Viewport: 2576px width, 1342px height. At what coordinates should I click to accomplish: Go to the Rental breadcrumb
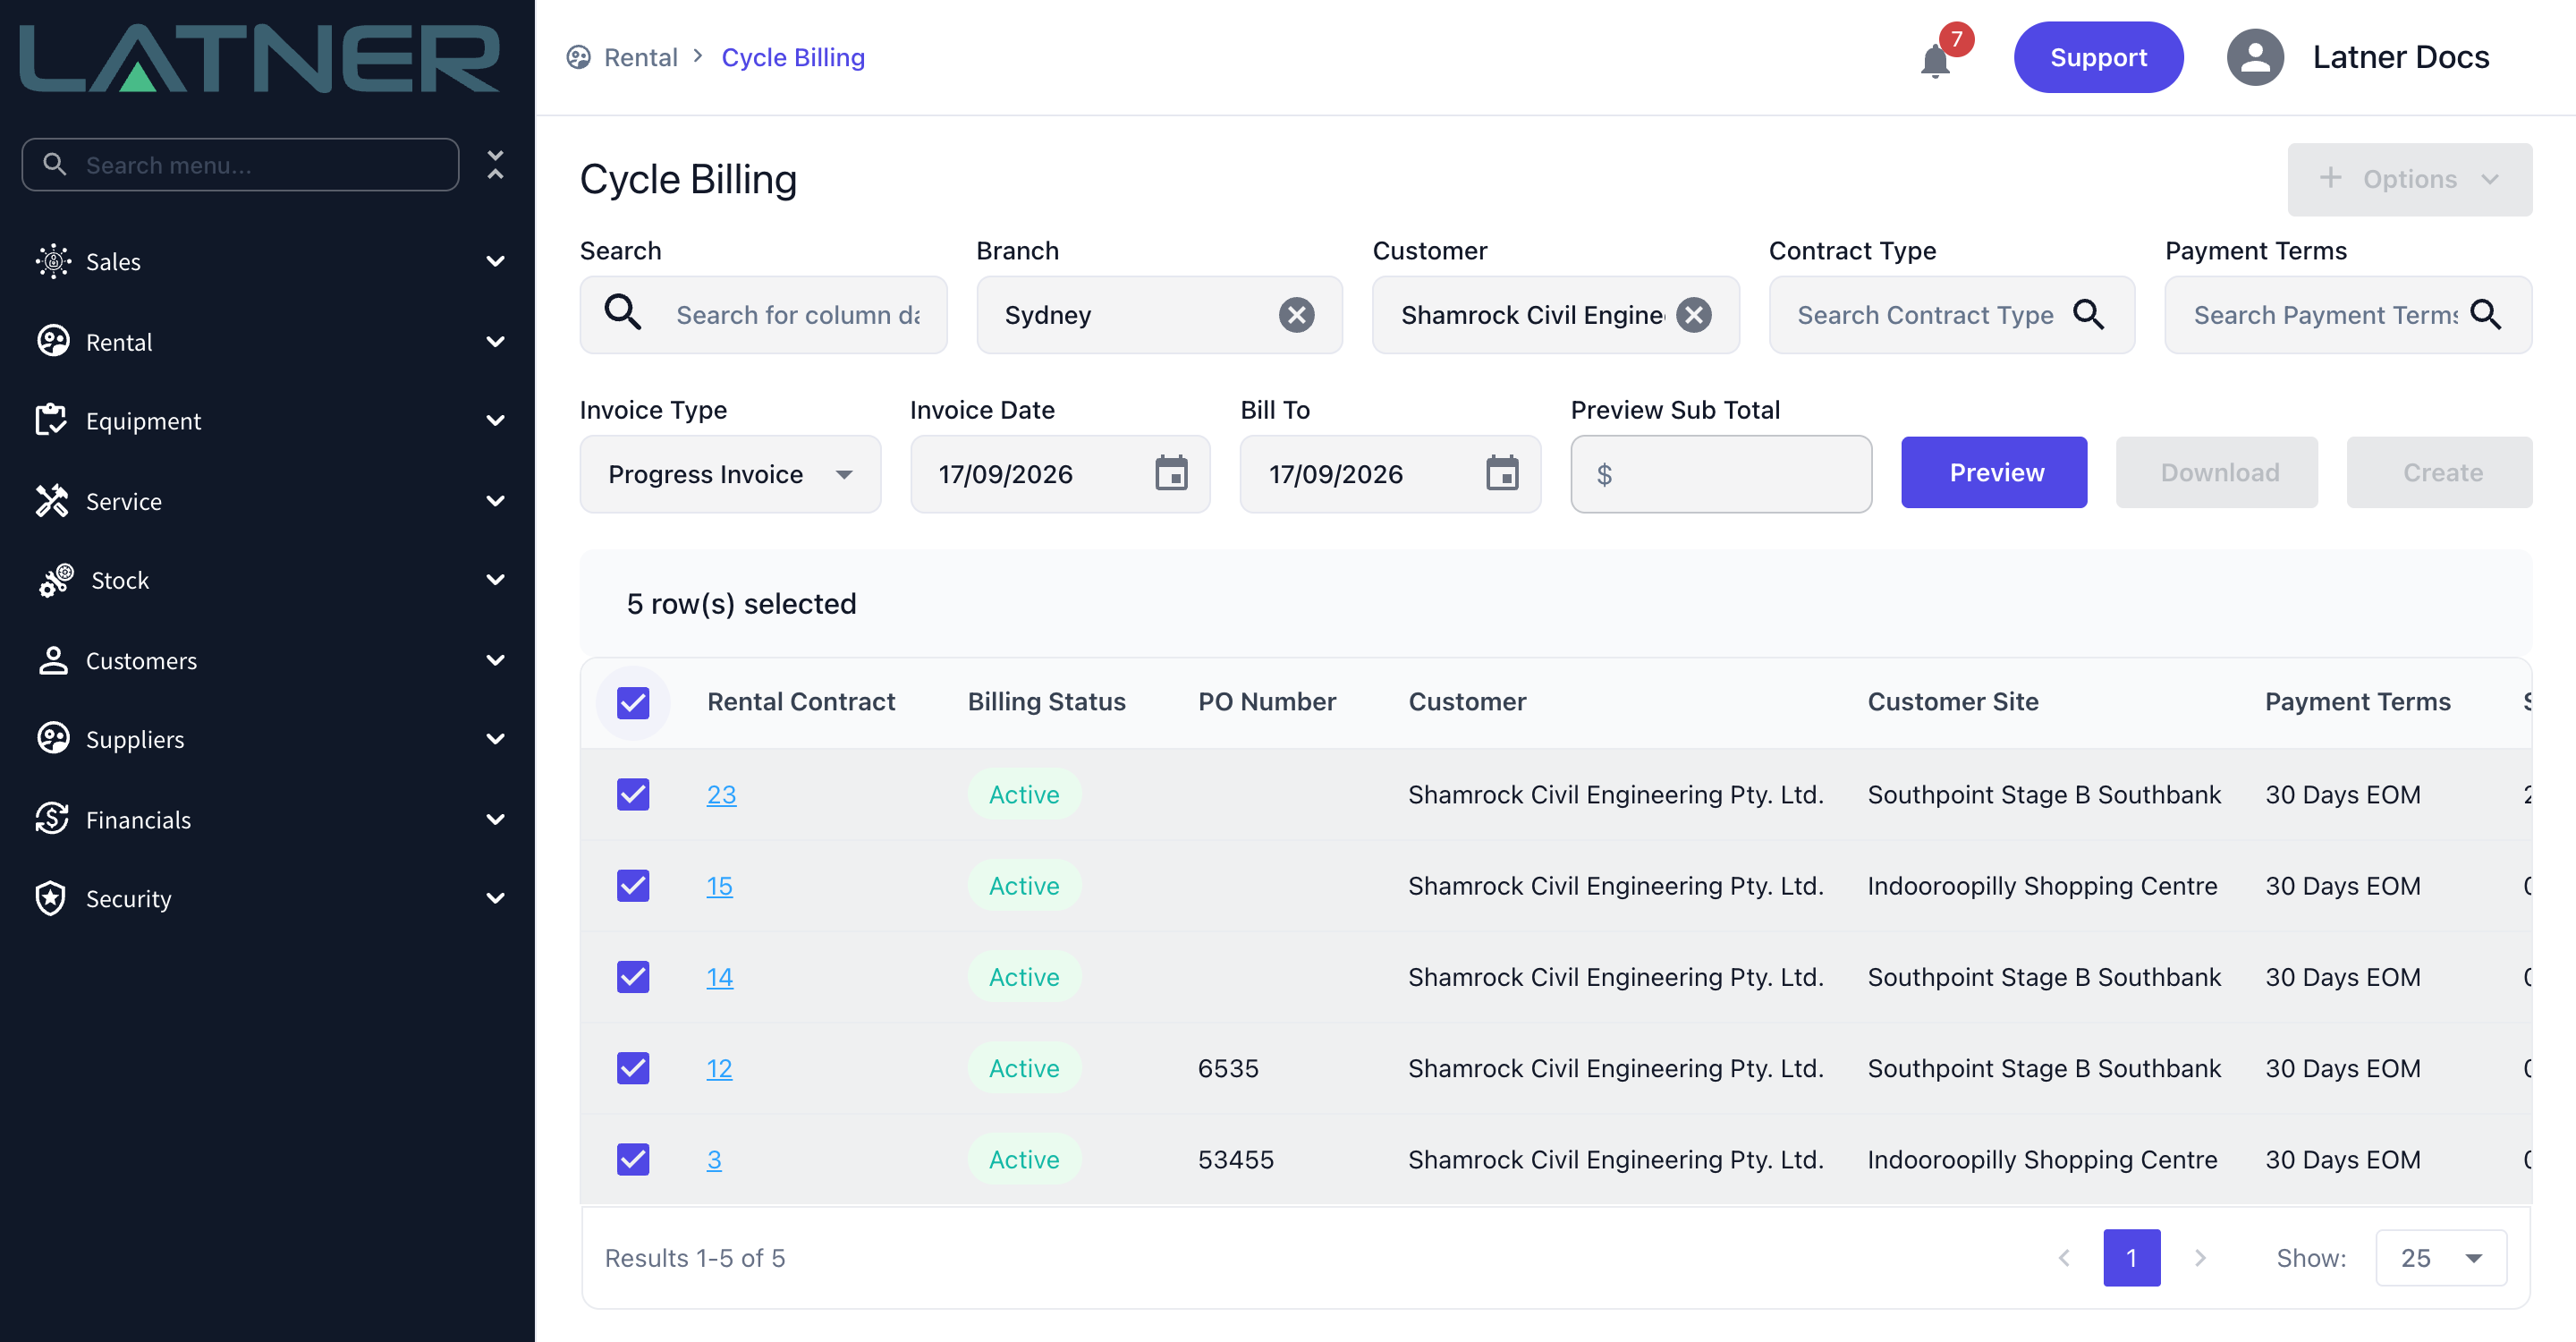click(640, 58)
